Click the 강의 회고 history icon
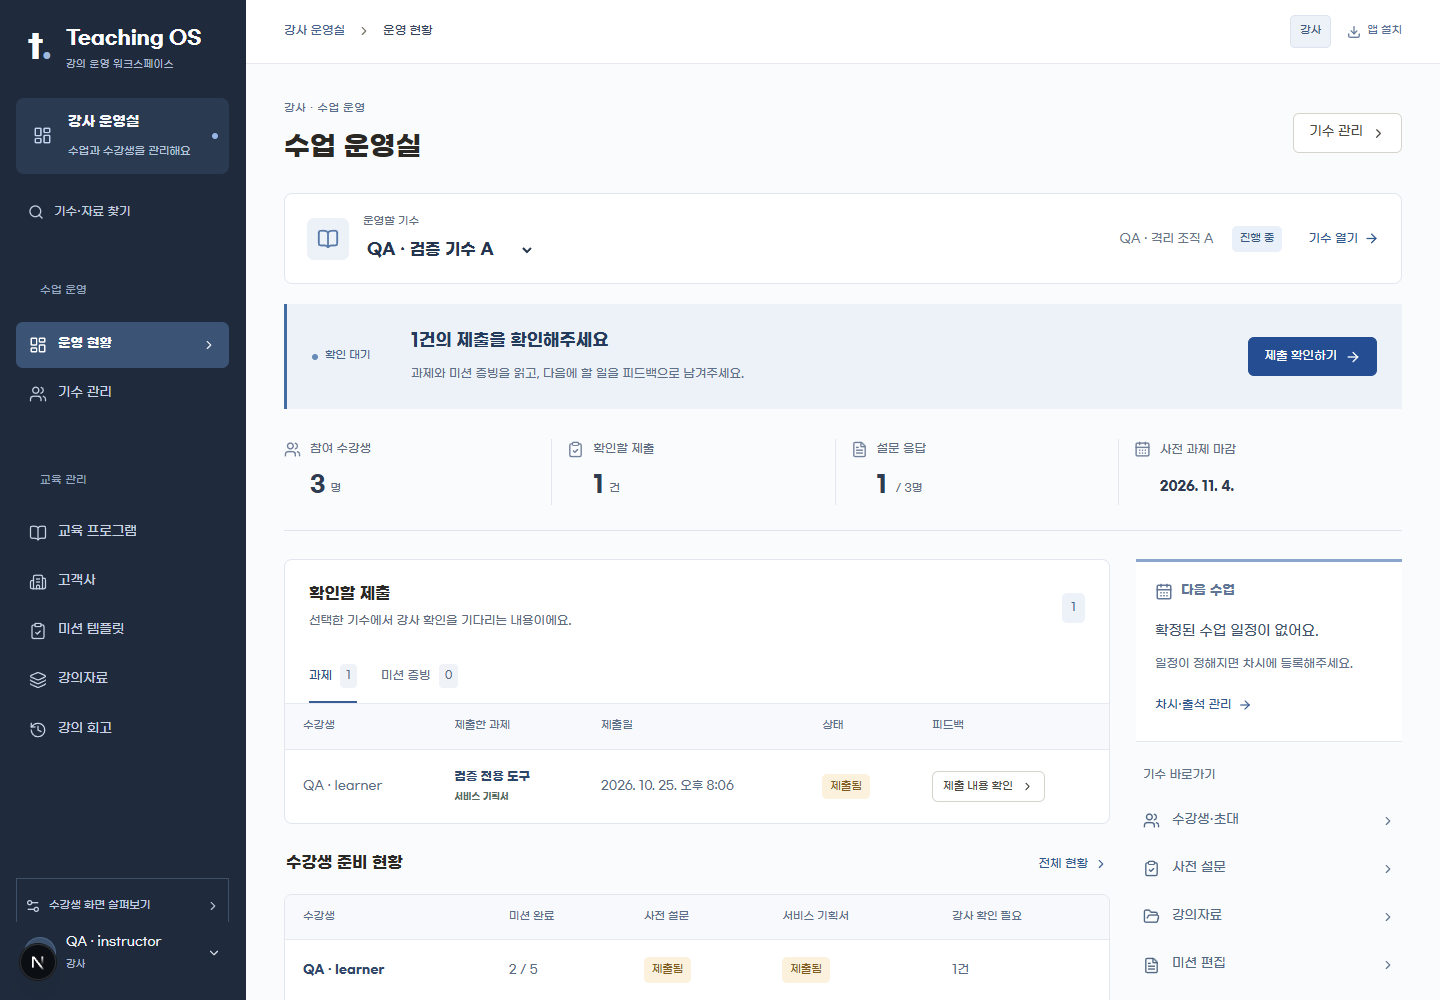 pos(38,729)
